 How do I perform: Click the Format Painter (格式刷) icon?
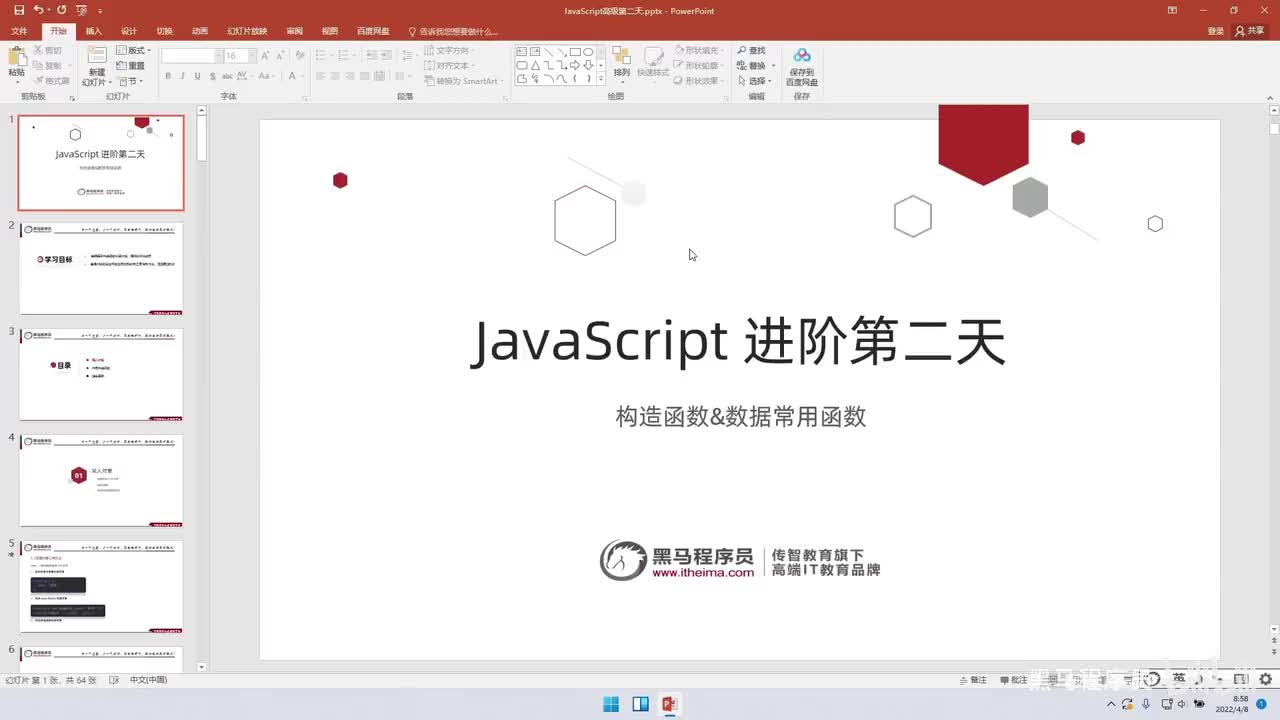(38, 81)
